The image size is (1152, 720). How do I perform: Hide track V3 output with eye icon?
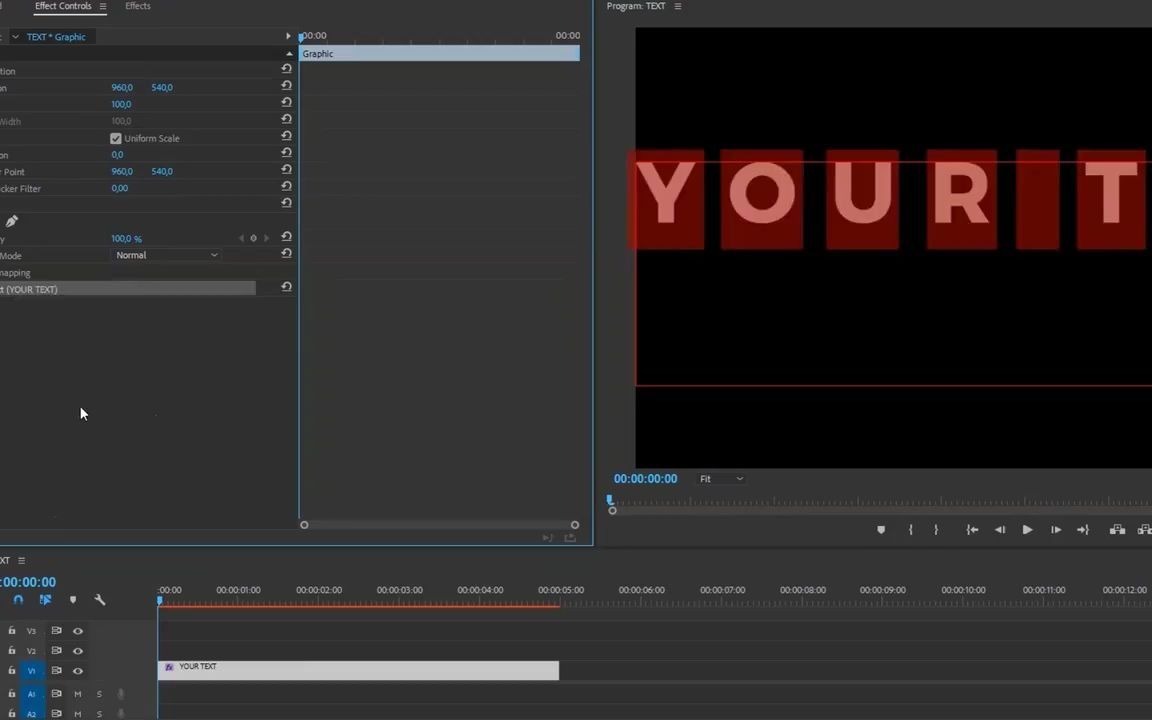tap(78, 631)
